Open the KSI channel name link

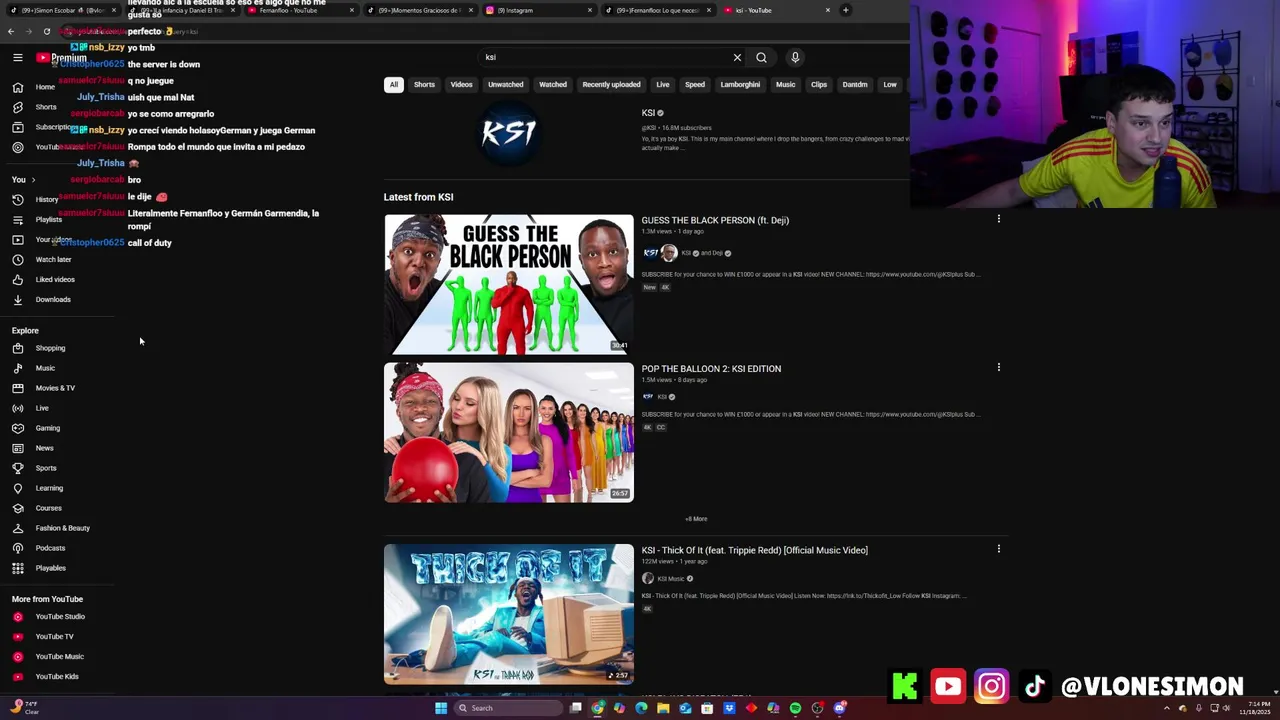[x=648, y=113]
